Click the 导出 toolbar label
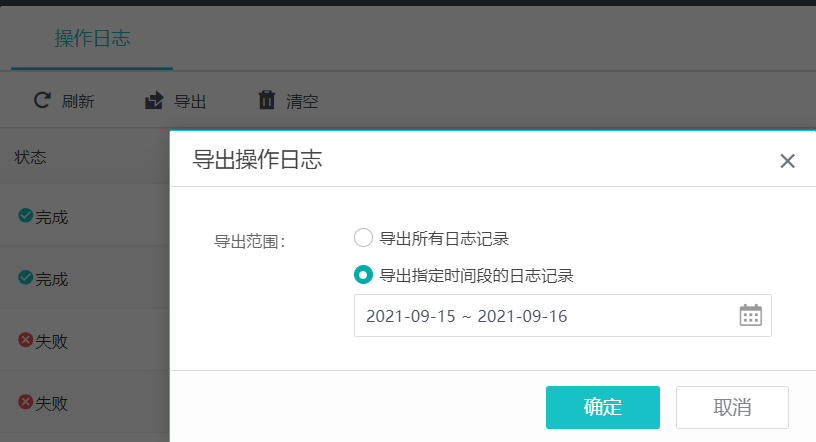816x442 pixels. (x=190, y=101)
